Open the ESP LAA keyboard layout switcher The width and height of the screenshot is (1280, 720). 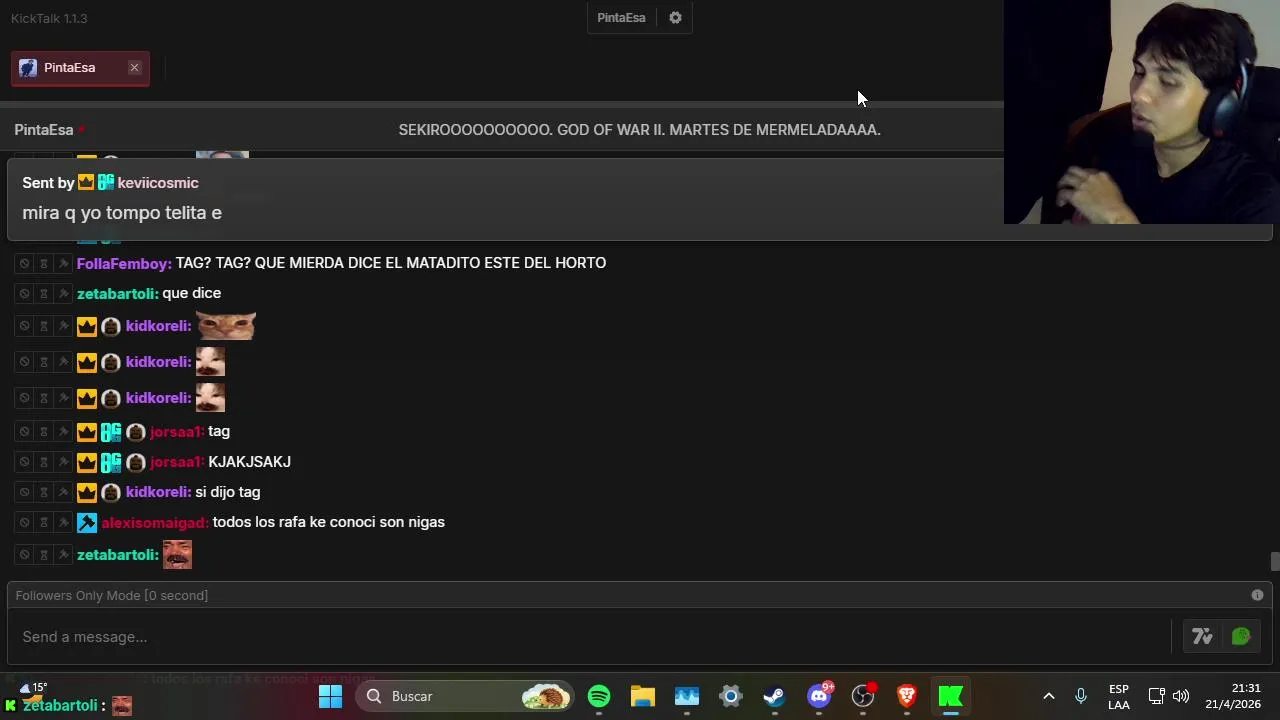1119,696
